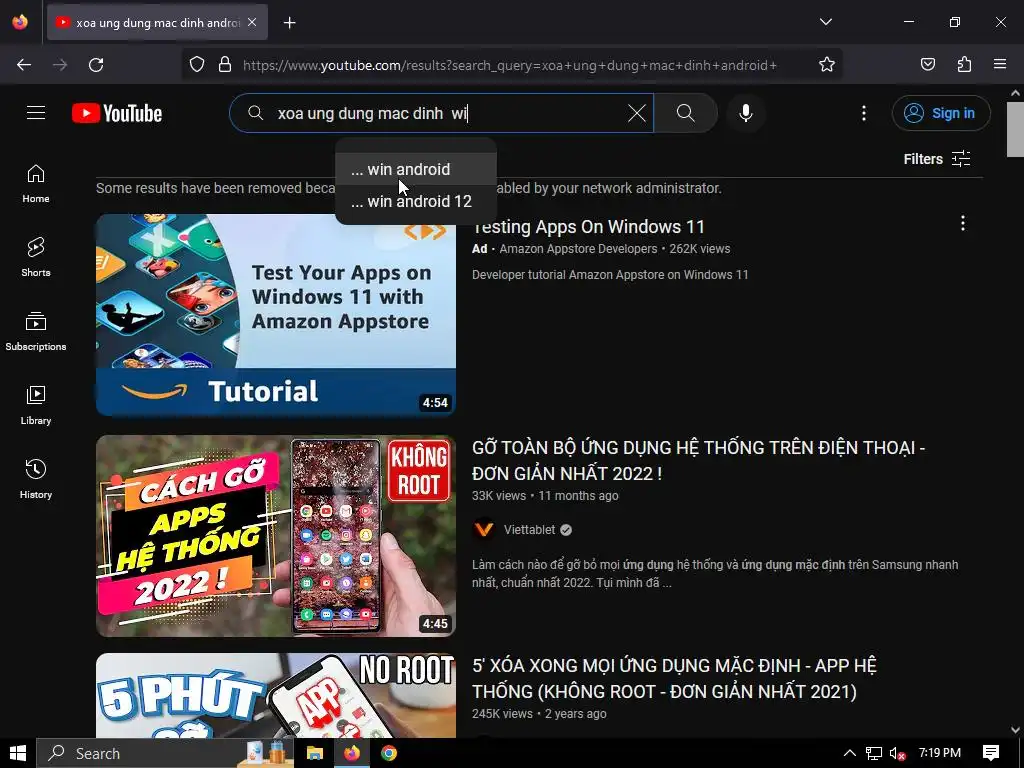The image size is (1024, 768).
Task: Open the Firefox extensions puzzle icon
Action: point(964,65)
